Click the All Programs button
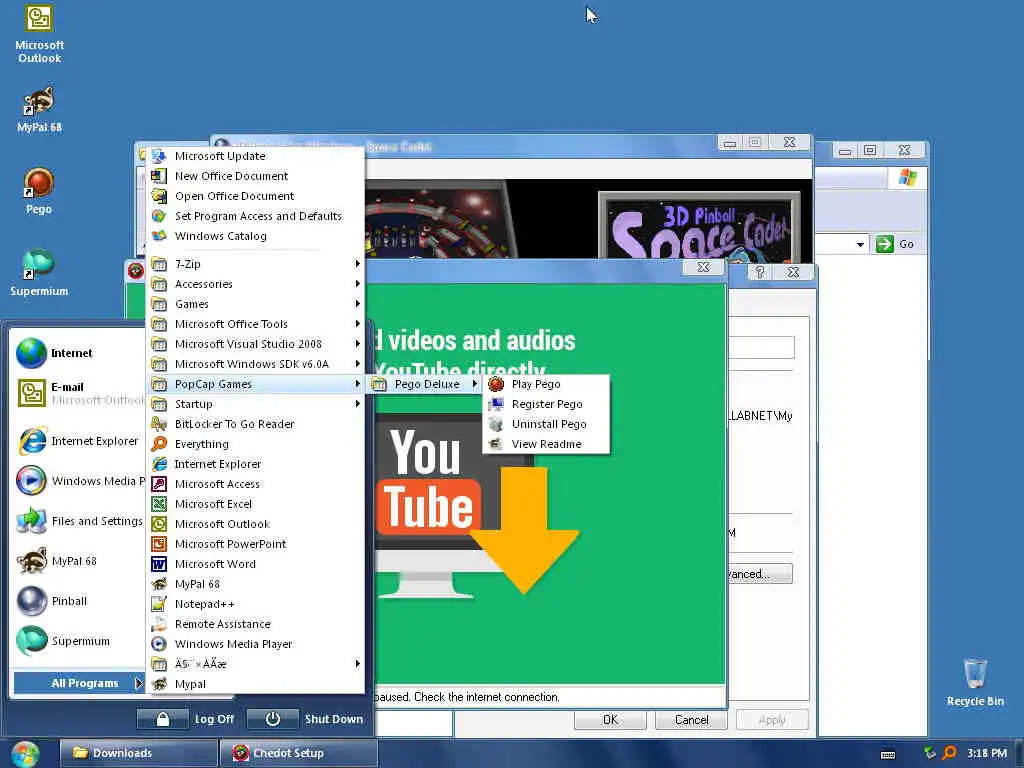1024x768 pixels. pos(79,683)
